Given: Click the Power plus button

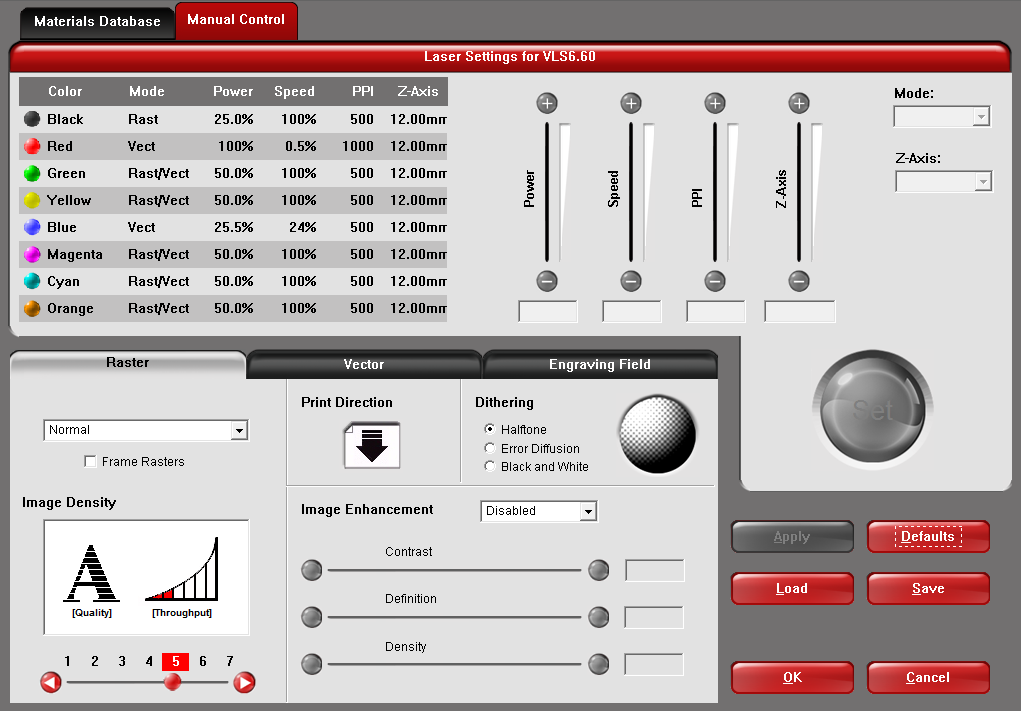Looking at the screenshot, I should (x=547, y=103).
